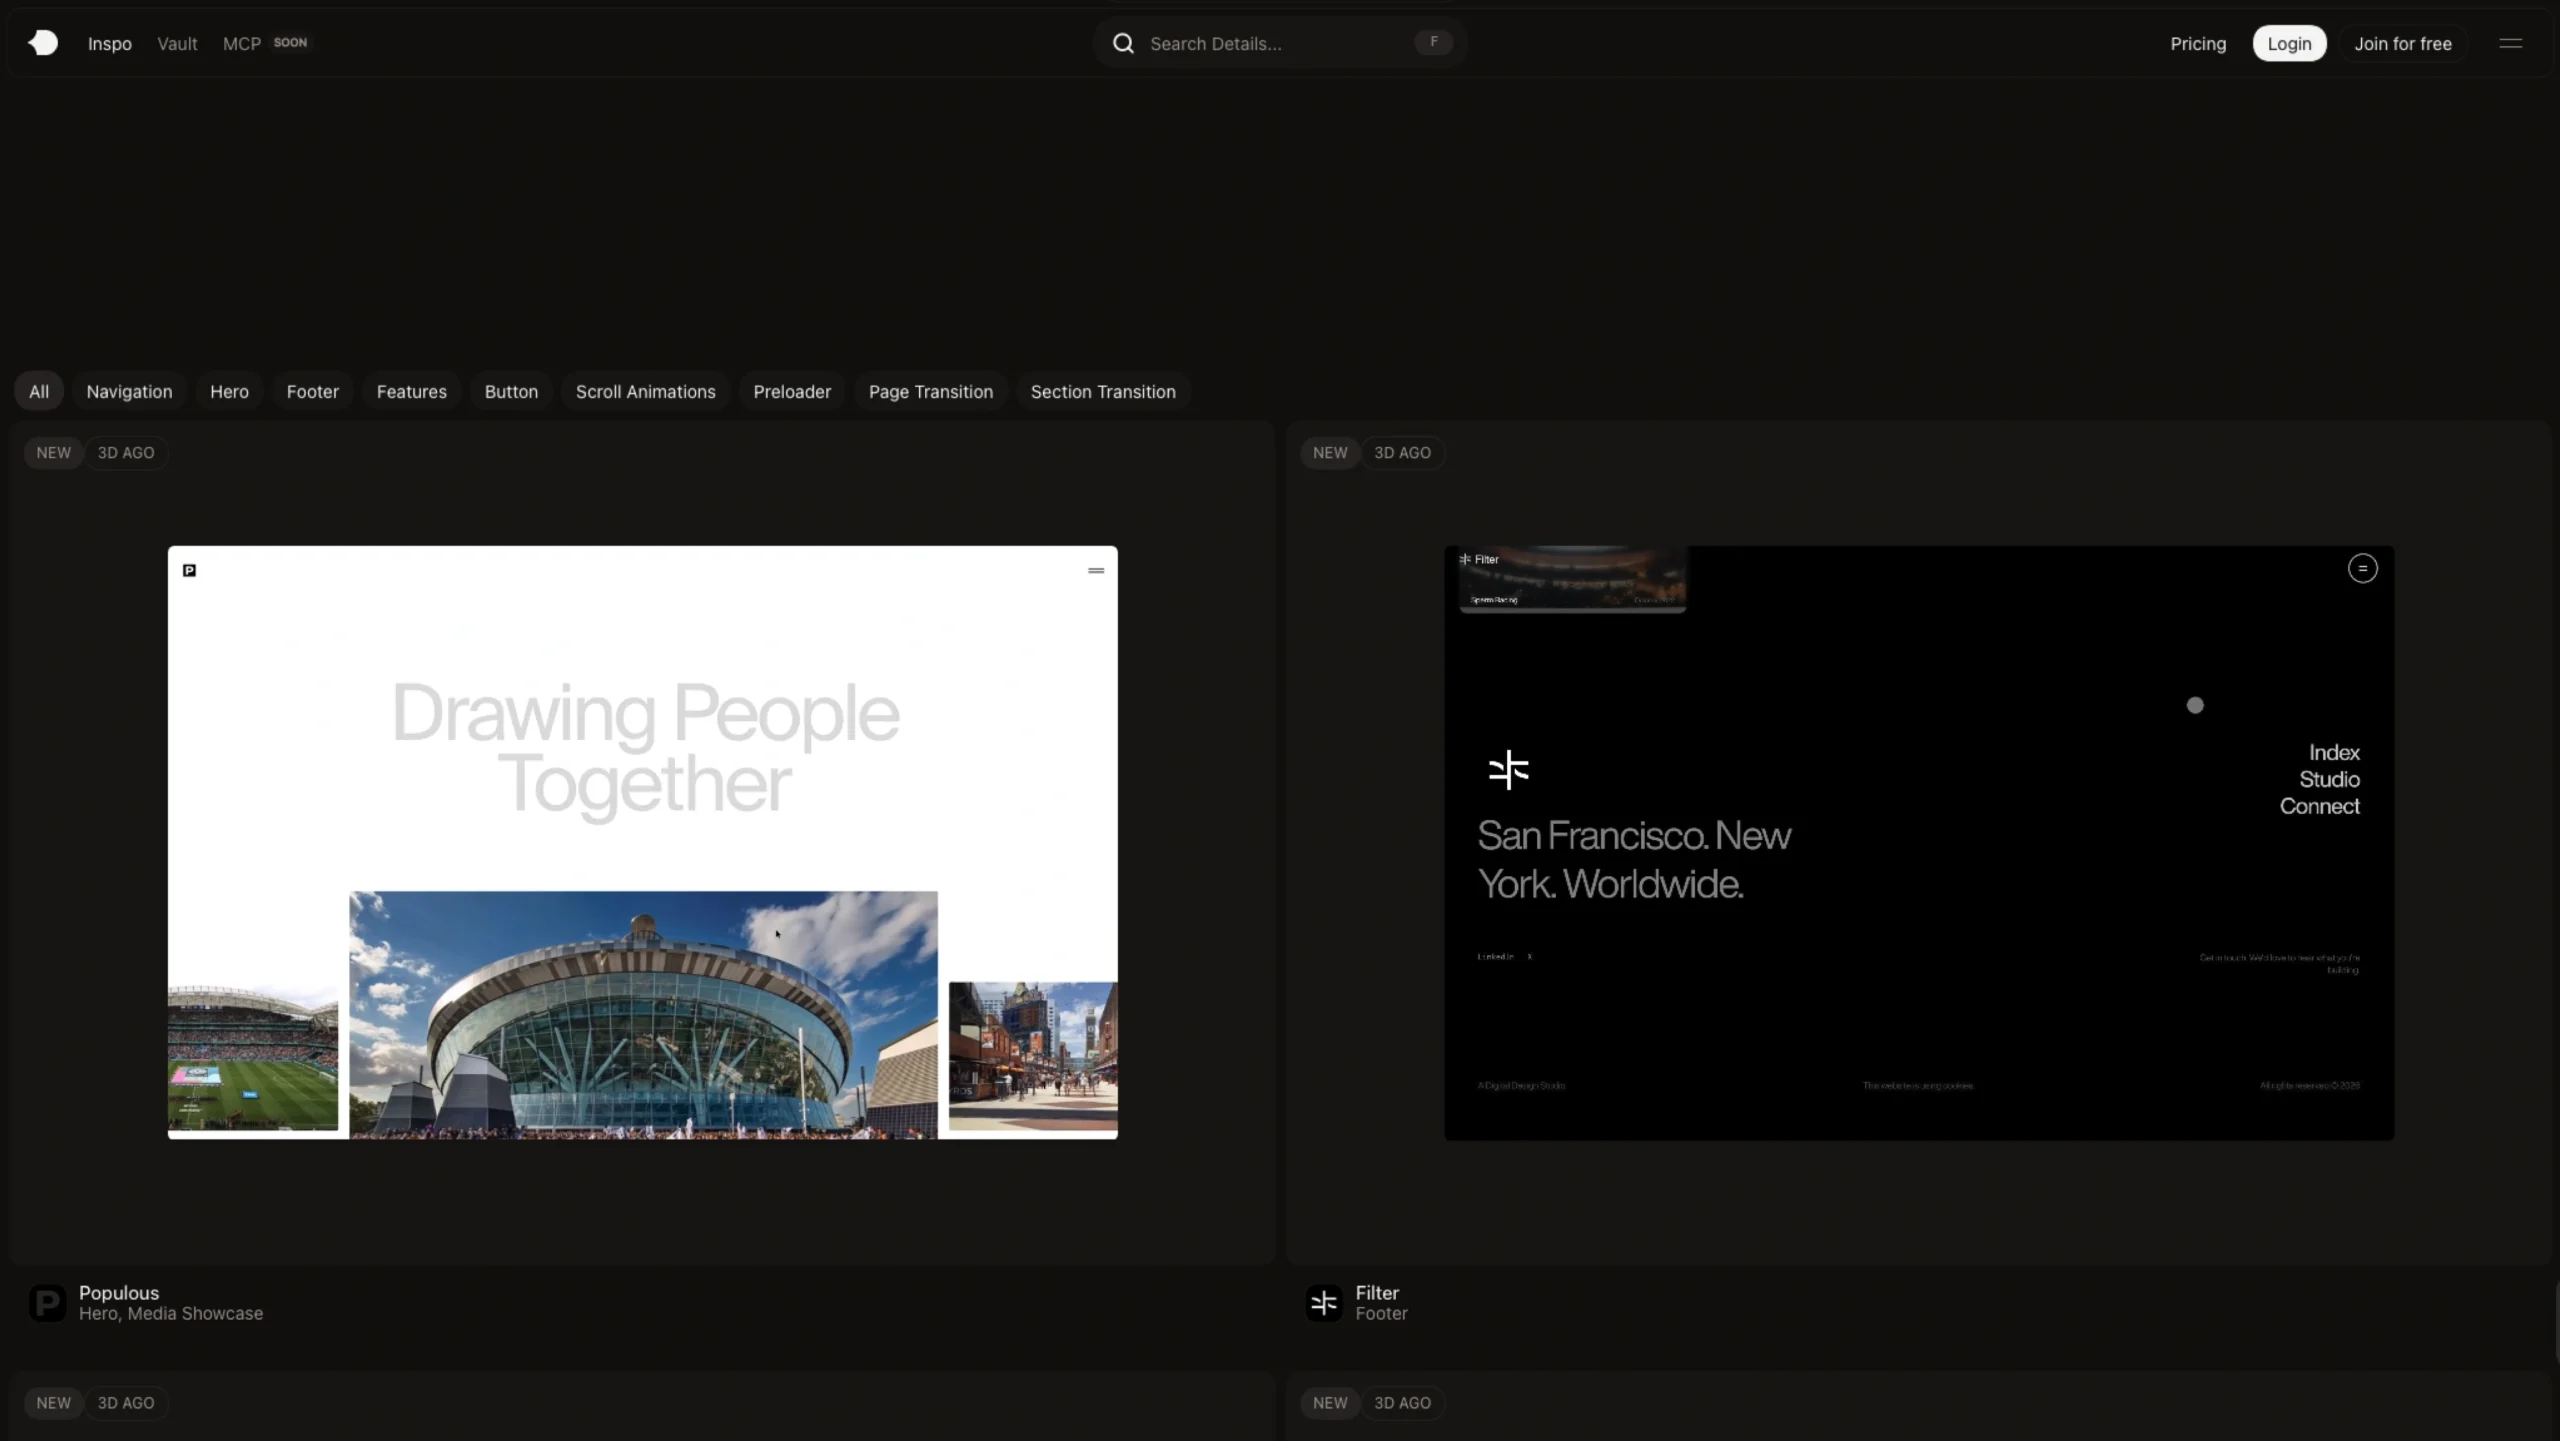Click the 'Hero, Media Showcase' caption
2560x1441 pixels.
click(x=171, y=1314)
